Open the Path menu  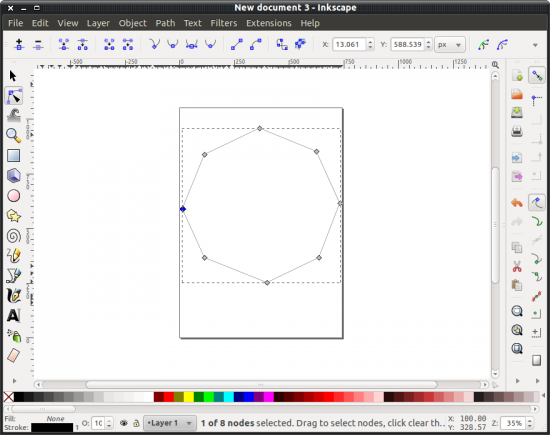165,23
